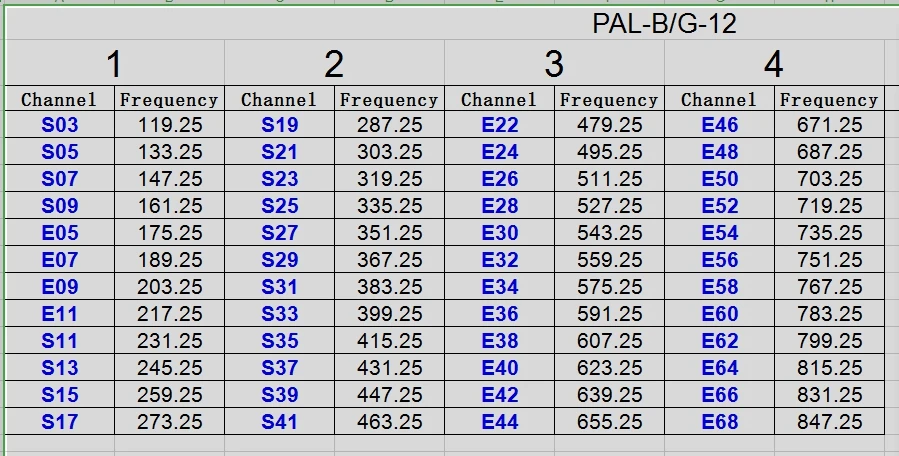Screen dimensions: 899x456
Task: Click channel cell E38
Action: coord(500,341)
